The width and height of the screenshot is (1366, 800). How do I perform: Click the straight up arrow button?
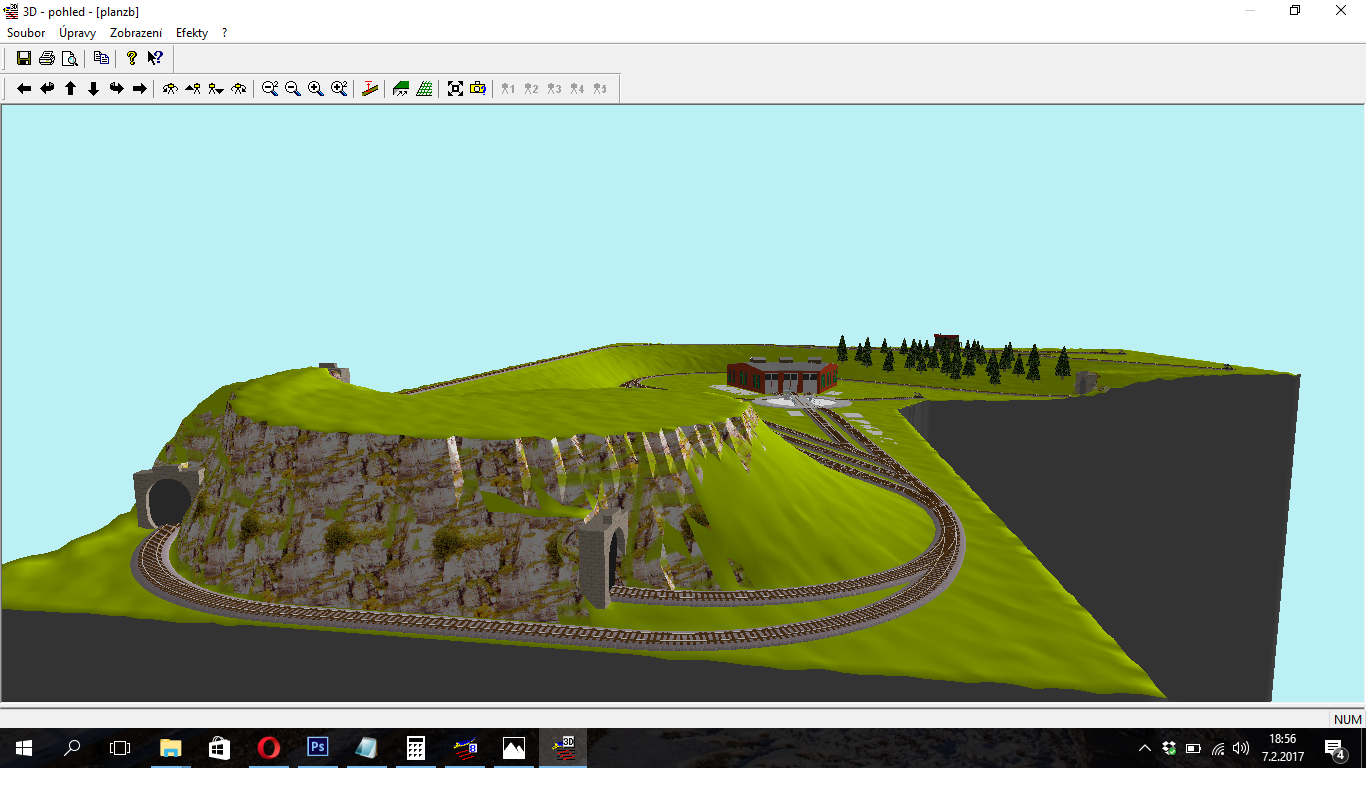point(71,89)
